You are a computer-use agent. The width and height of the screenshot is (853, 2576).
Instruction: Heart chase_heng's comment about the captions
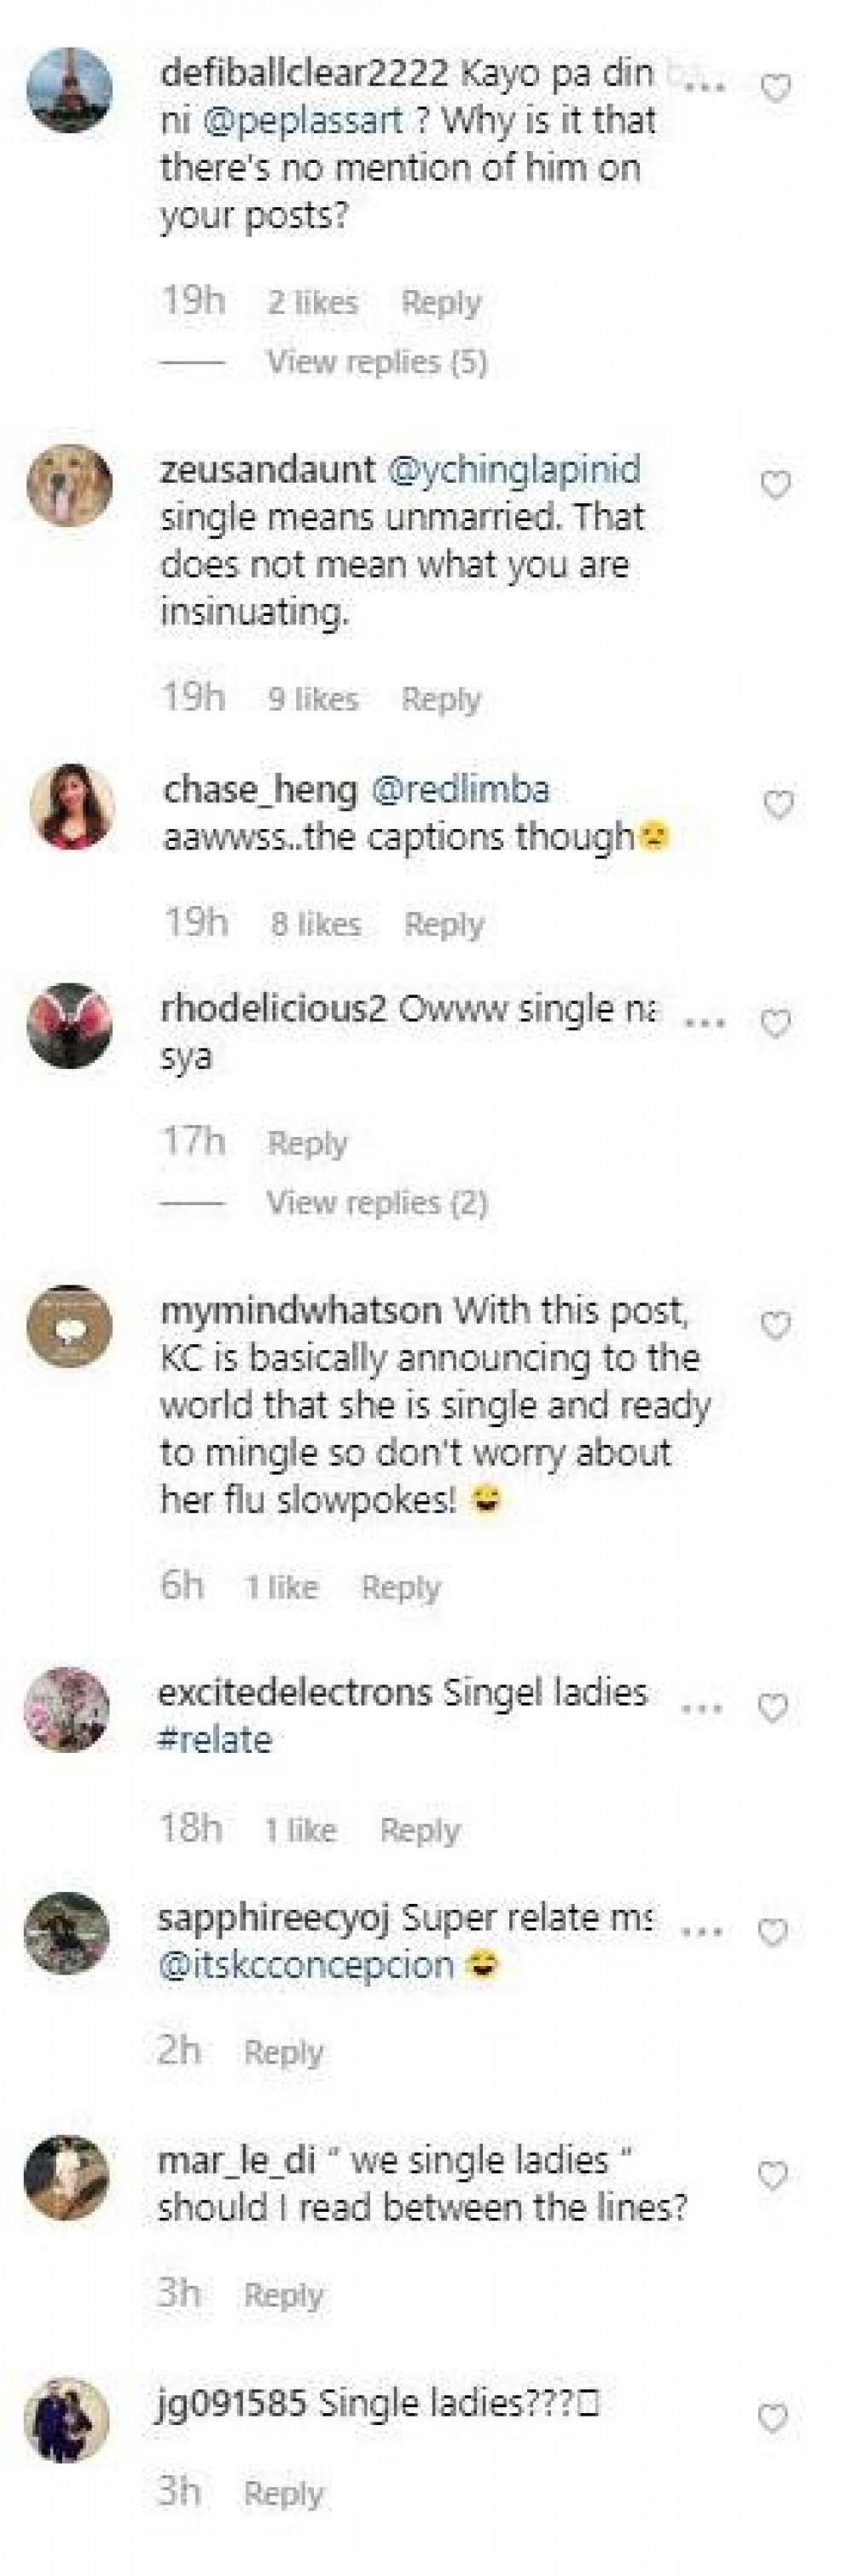tap(778, 805)
